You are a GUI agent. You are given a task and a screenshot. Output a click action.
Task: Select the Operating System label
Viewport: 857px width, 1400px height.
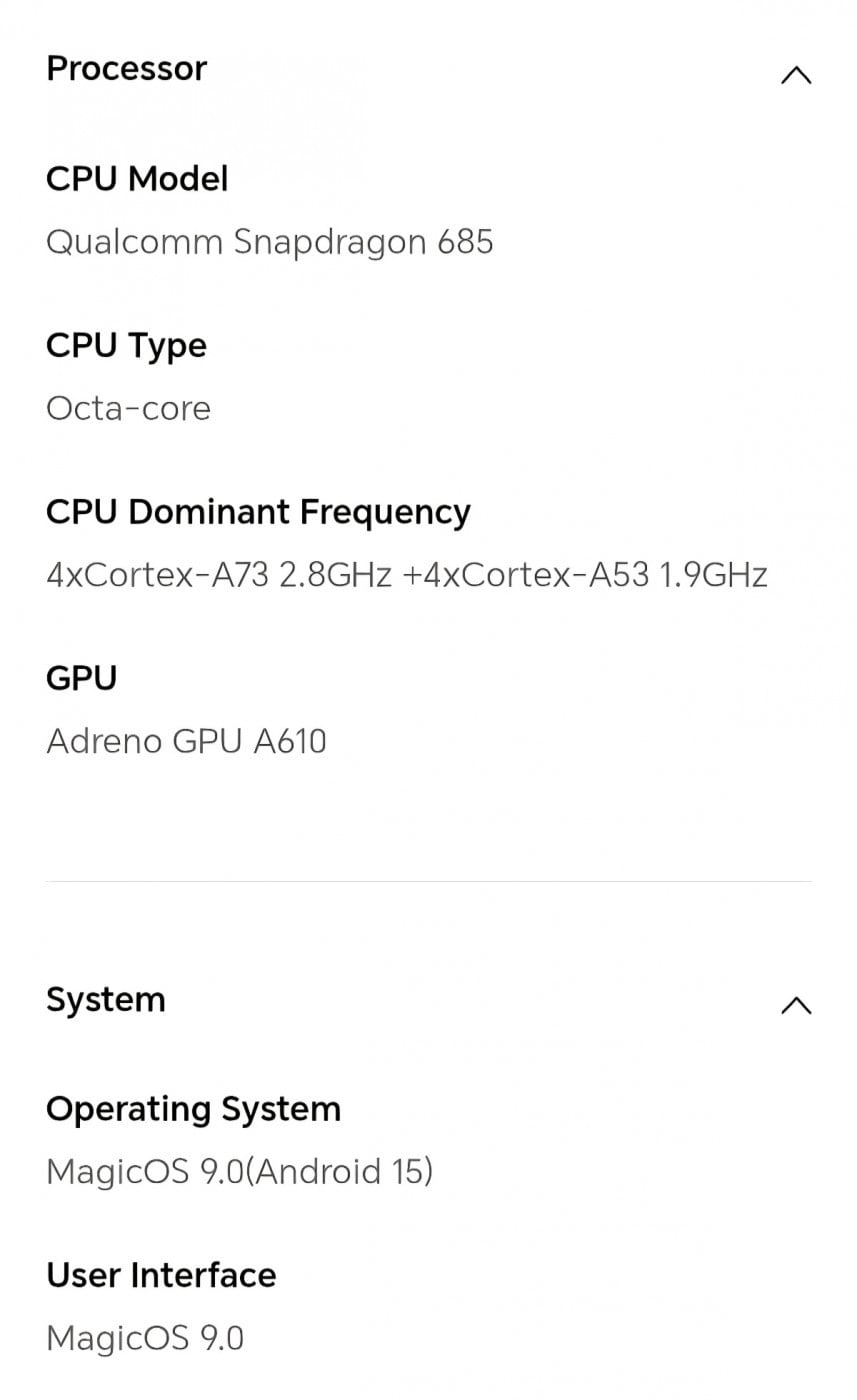pyautogui.click(x=193, y=1108)
